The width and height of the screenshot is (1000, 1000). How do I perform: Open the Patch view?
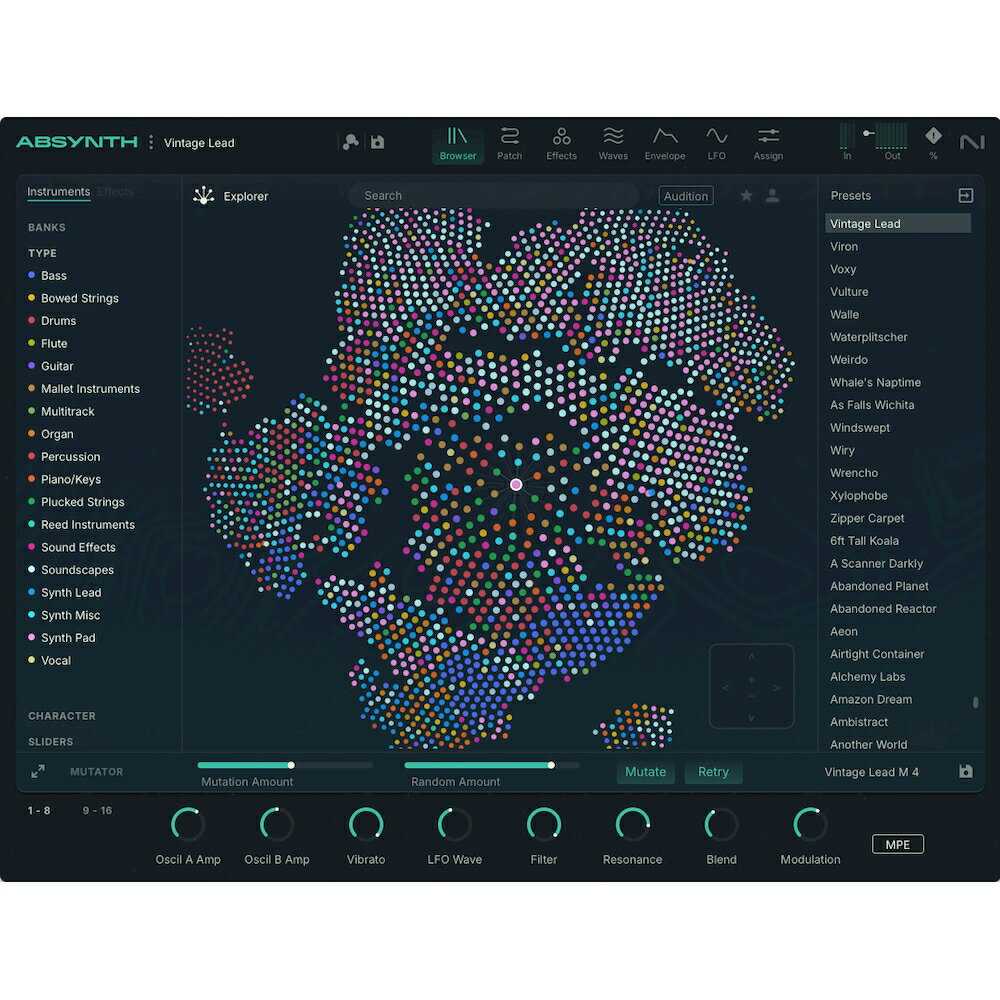pos(509,142)
